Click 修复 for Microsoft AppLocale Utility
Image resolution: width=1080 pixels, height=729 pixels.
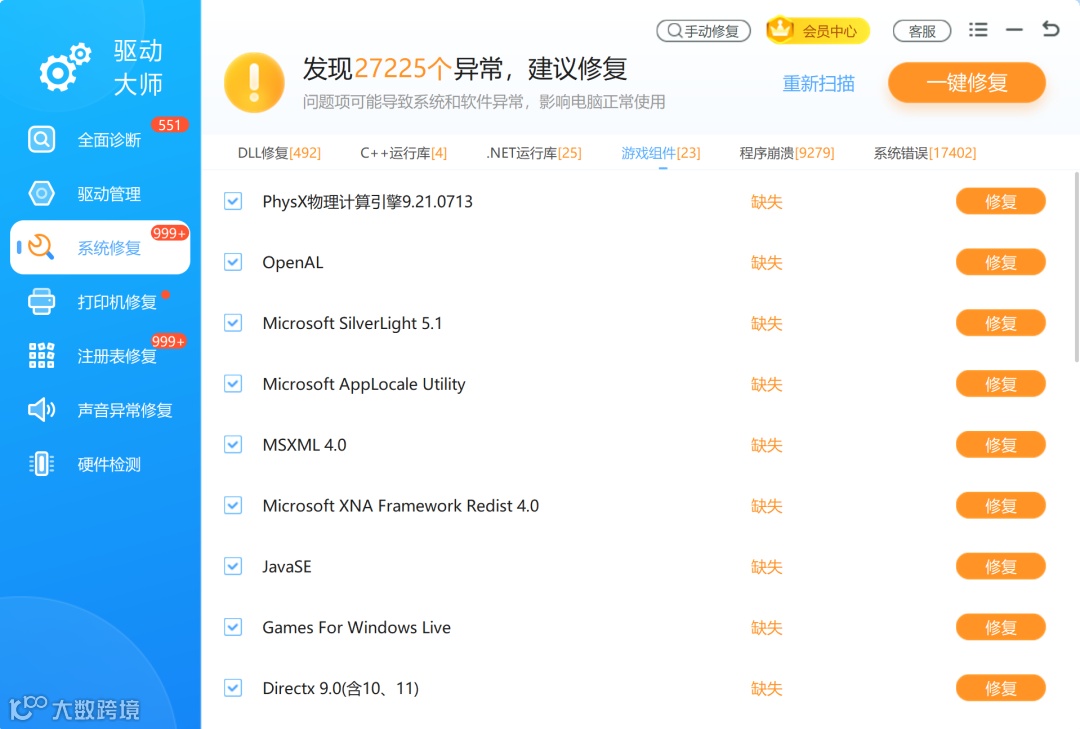point(1001,383)
